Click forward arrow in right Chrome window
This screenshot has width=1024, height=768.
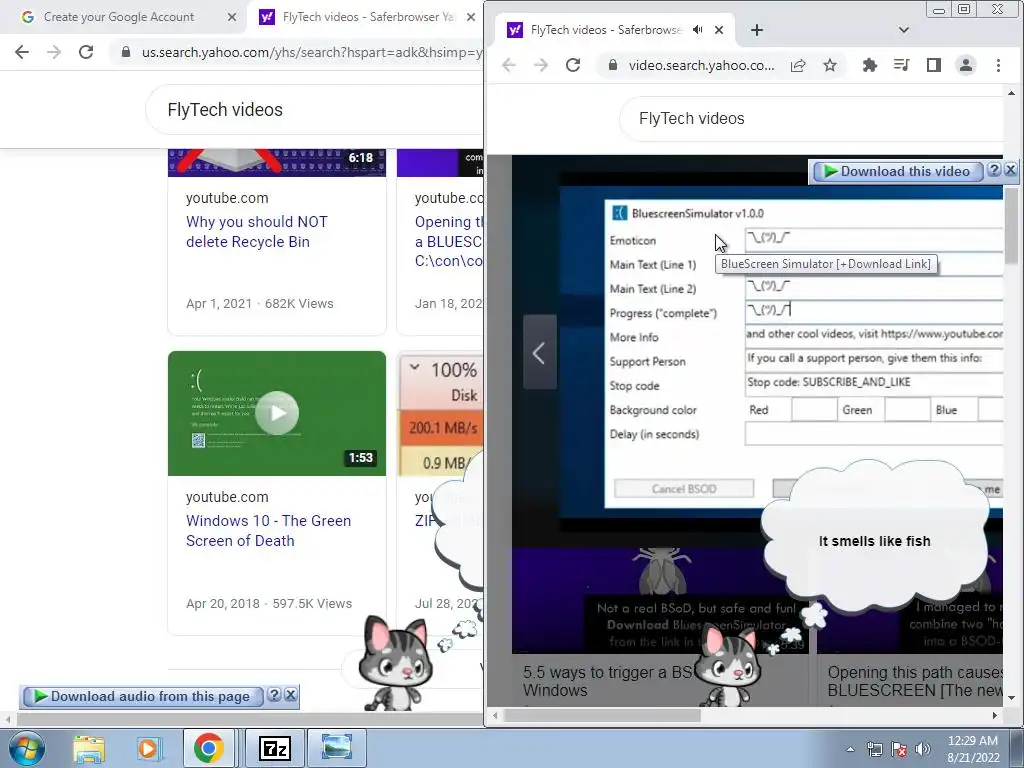[x=541, y=65]
